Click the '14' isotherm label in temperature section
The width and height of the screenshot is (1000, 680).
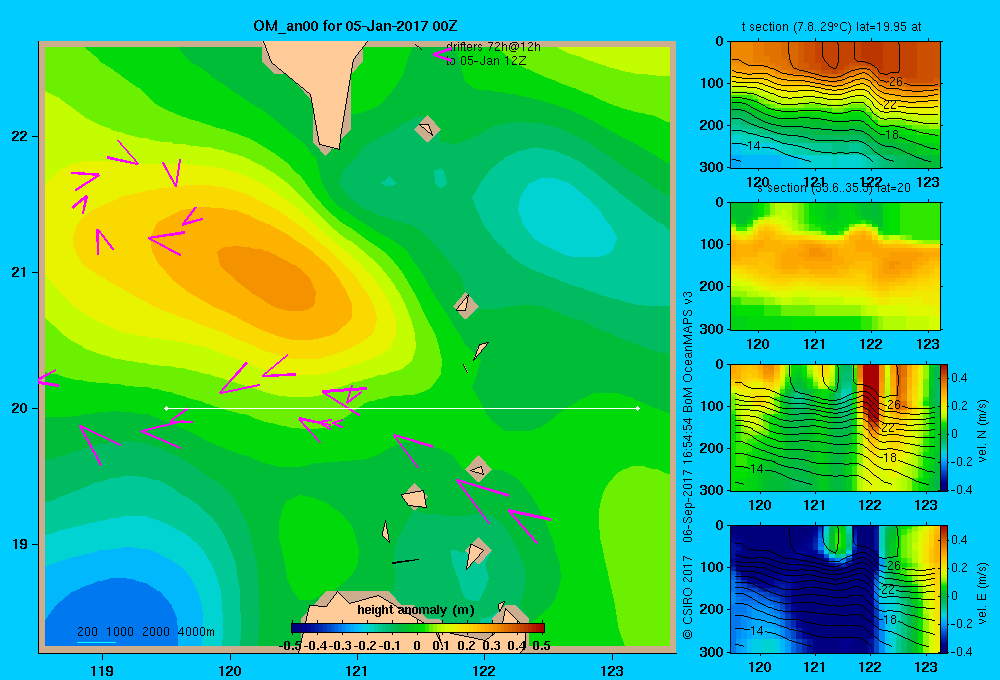[x=753, y=146]
